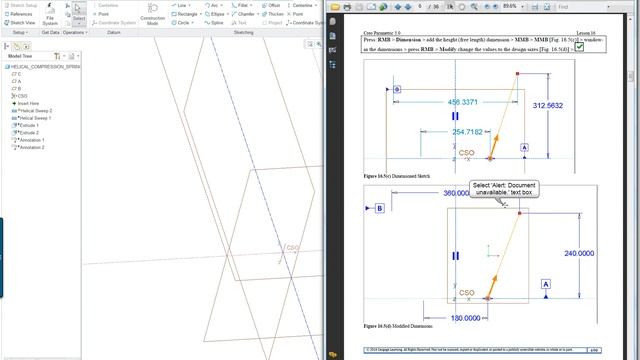Screen dimensions: 640x360
Task: Select Annotation 2 in model tree
Action: (28, 147)
